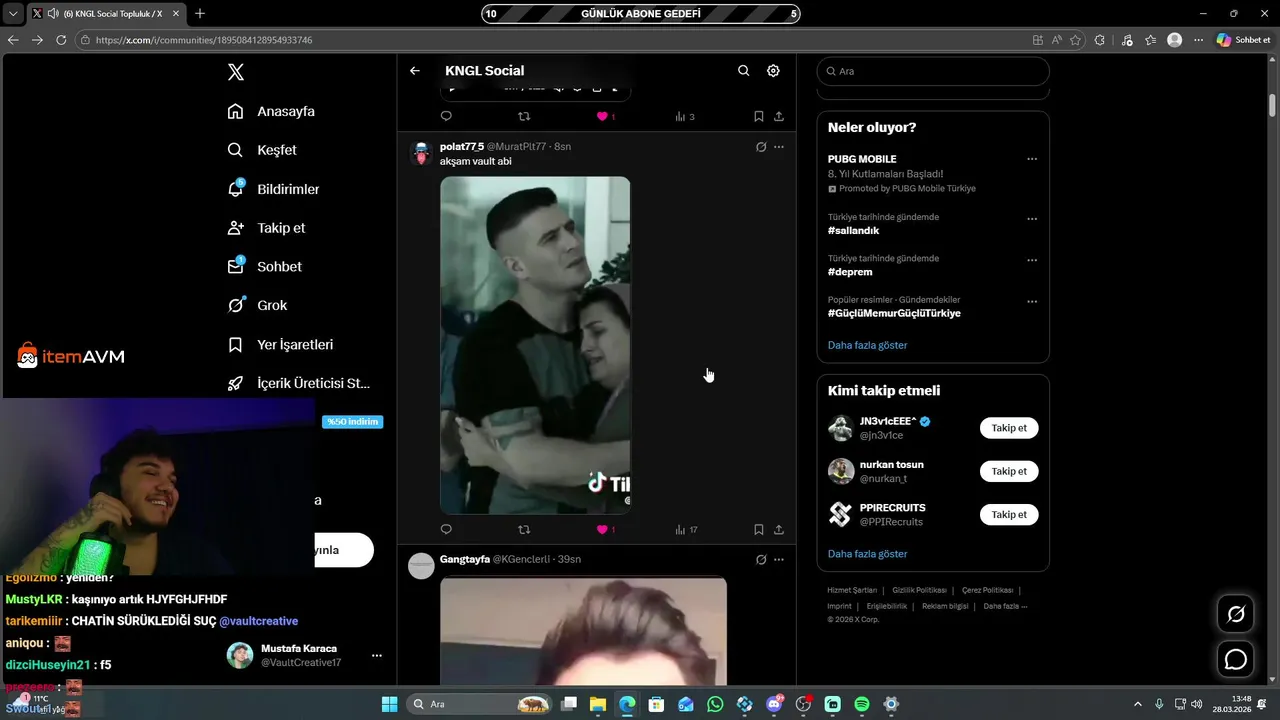The height and width of the screenshot is (720, 1280).
Task: Open Gizlilik Politikası footer link
Action: pos(918,590)
